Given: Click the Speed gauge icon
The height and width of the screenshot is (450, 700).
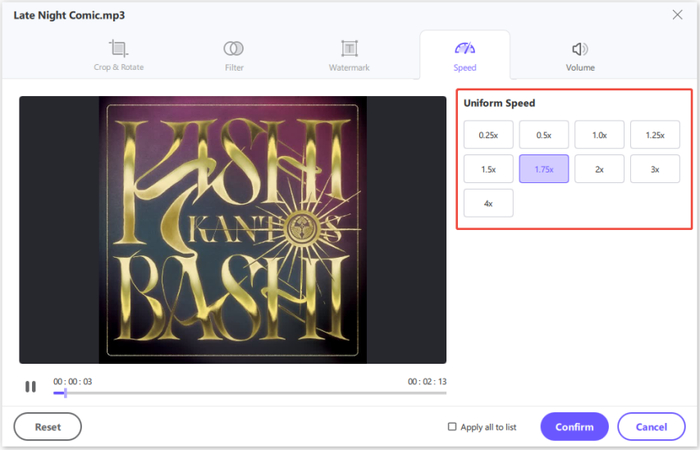Looking at the screenshot, I should pos(465,48).
